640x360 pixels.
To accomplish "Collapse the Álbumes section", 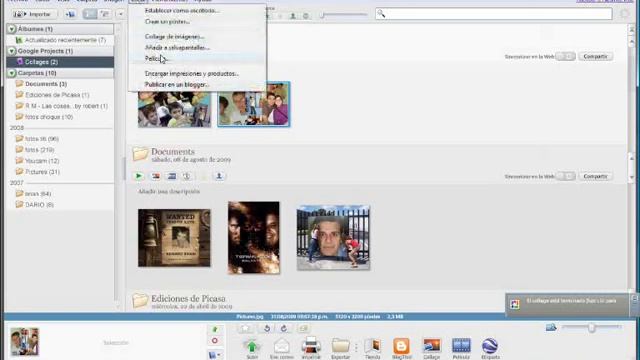I will [x=12, y=29].
